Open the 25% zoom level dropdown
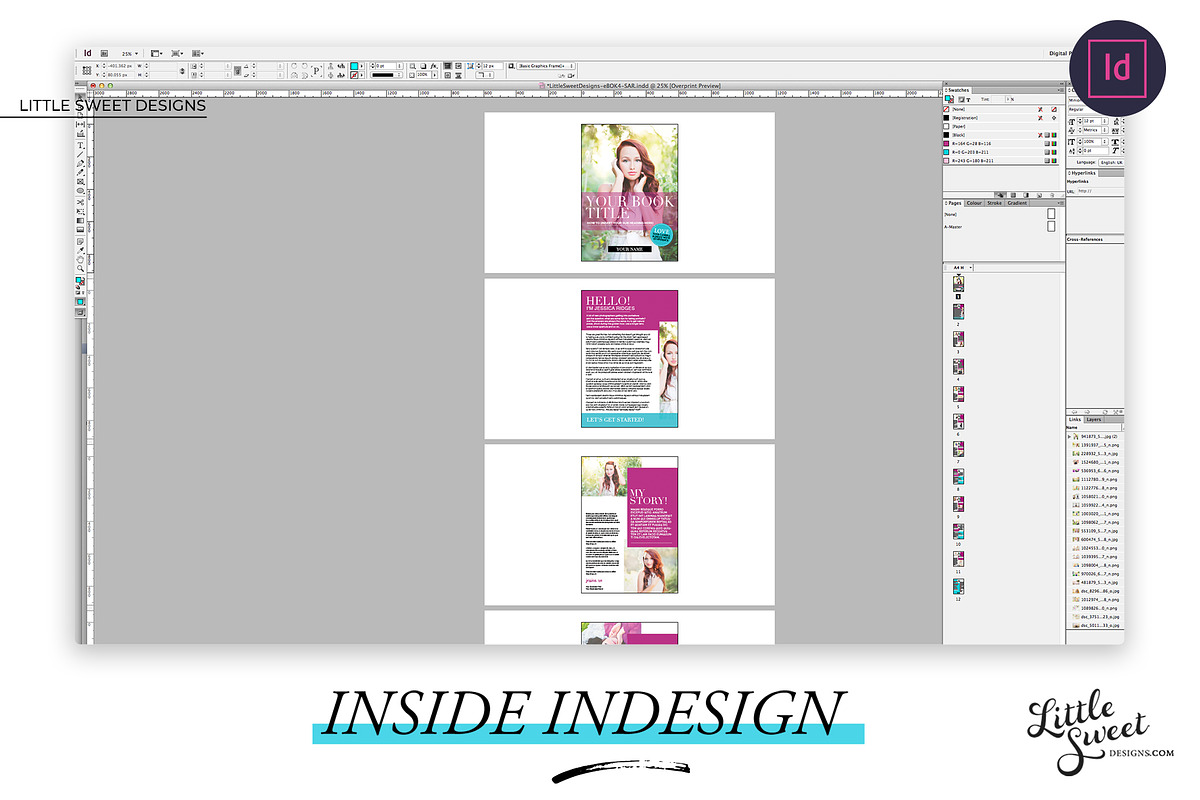 [130, 53]
